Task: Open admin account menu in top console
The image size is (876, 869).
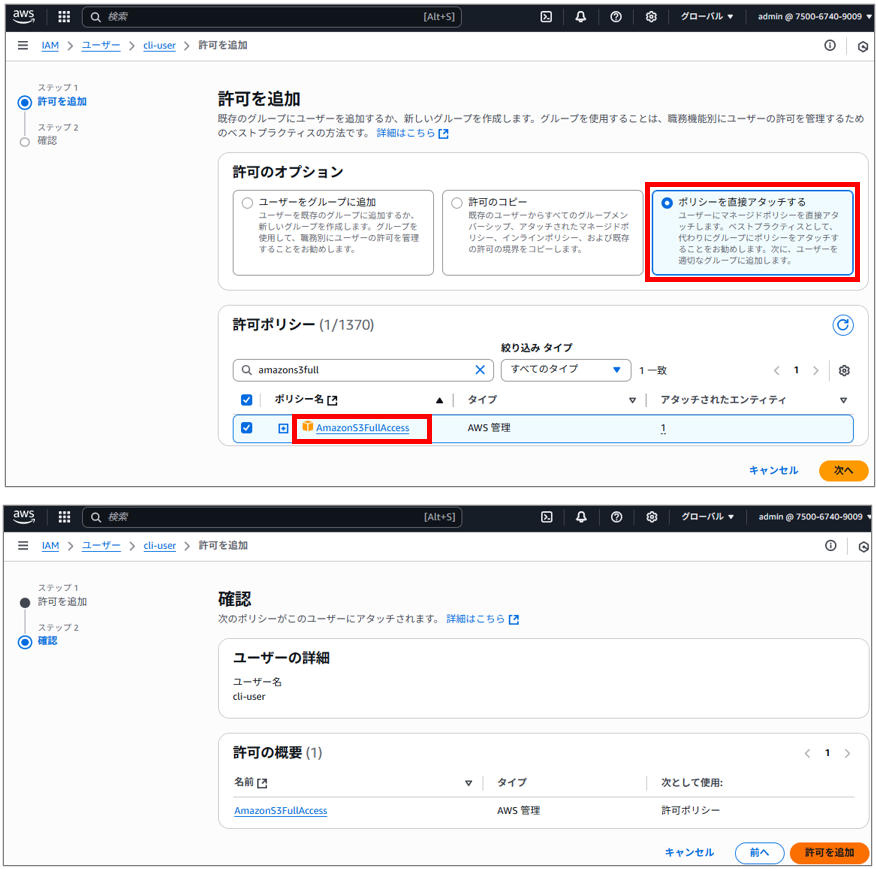Action: (x=814, y=17)
